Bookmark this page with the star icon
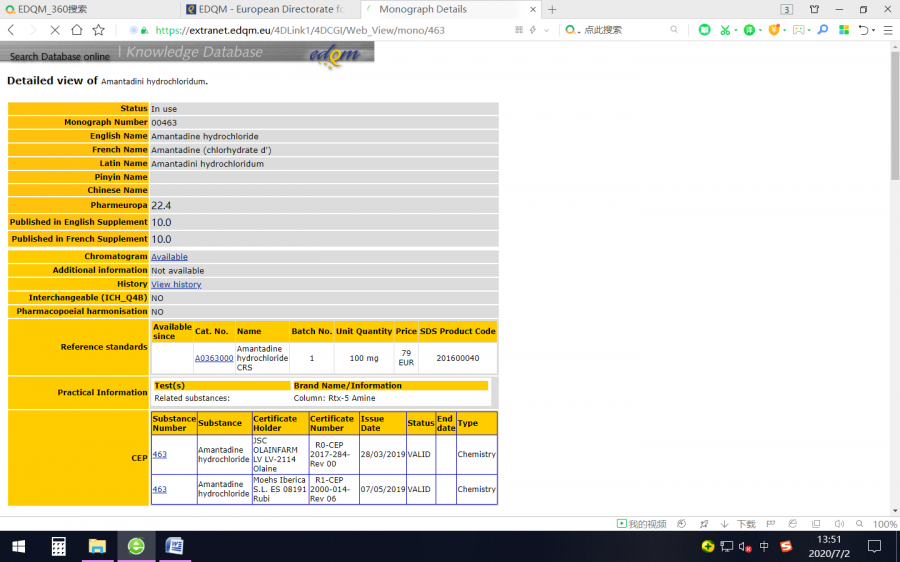 click(98, 30)
